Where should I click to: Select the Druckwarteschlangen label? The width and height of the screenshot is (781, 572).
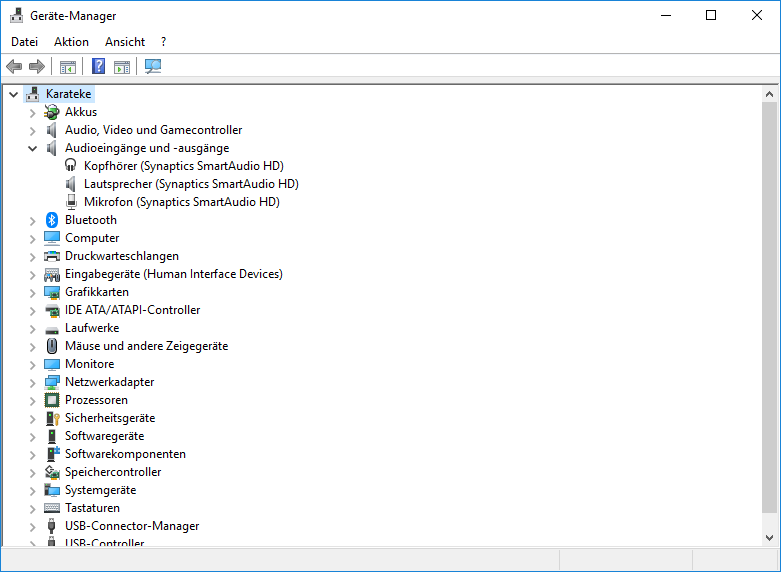(122, 256)
